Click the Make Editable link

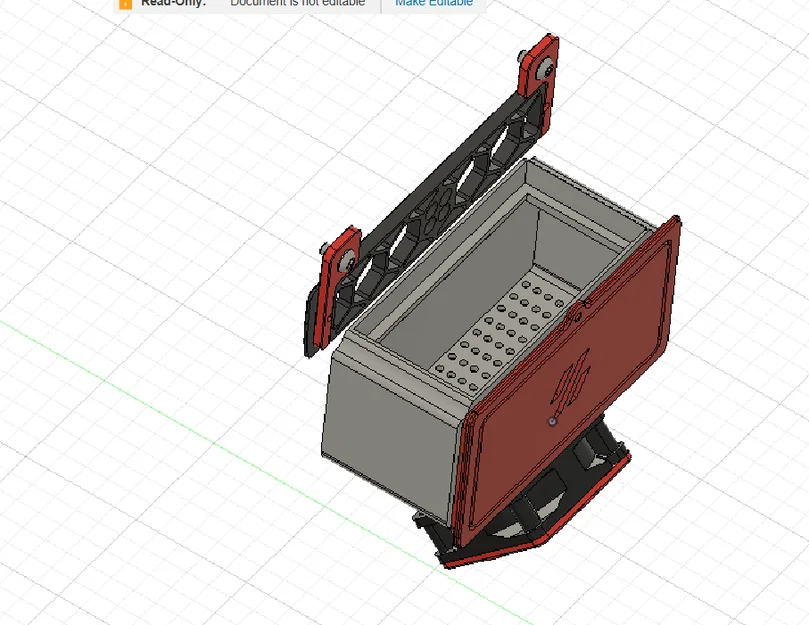pos(433,3)
